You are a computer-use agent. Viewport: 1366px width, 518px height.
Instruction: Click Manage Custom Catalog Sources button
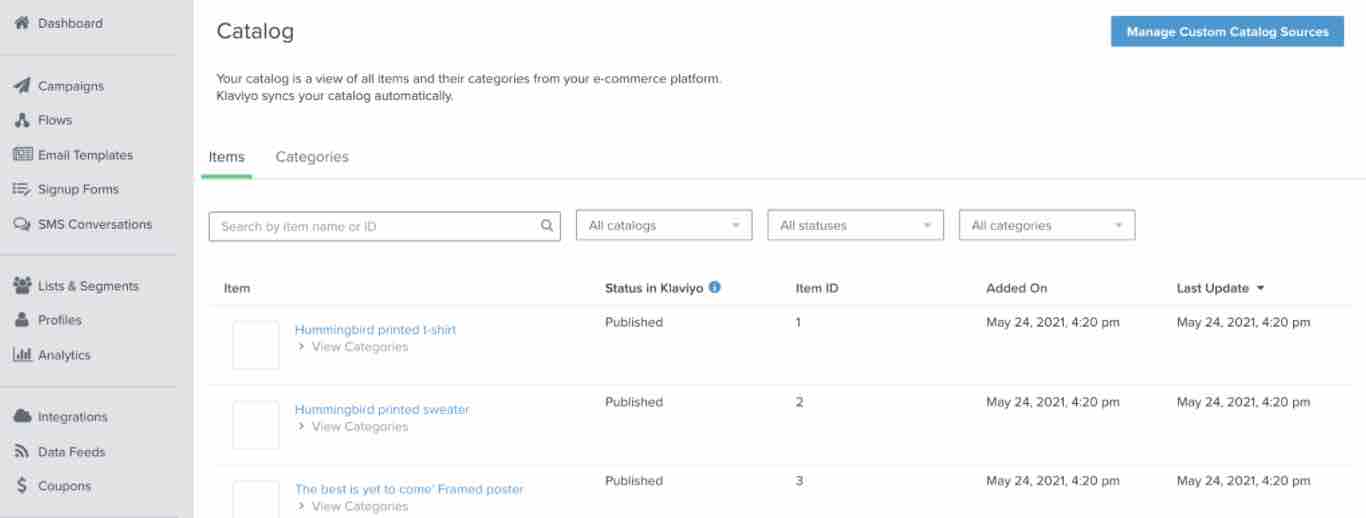point(1227,32)
